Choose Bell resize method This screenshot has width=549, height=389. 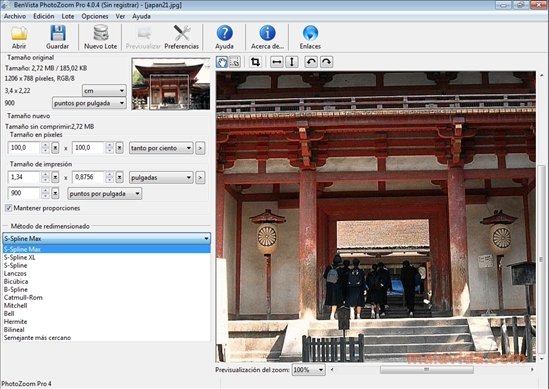click(x=106, y=314)
